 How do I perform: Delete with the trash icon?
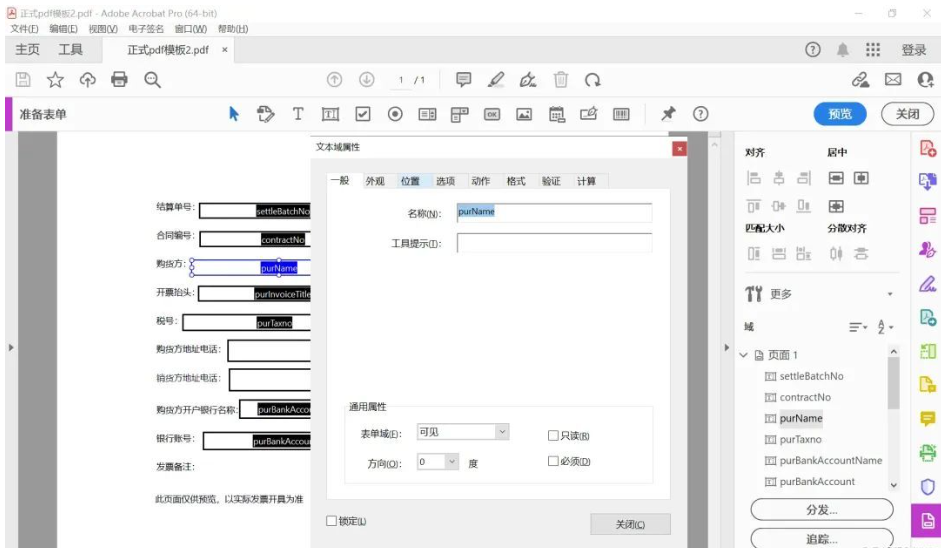coord(561,79)
